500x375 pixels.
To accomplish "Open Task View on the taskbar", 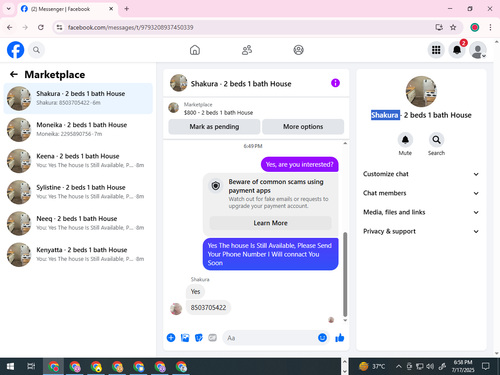I will point(31,367).
